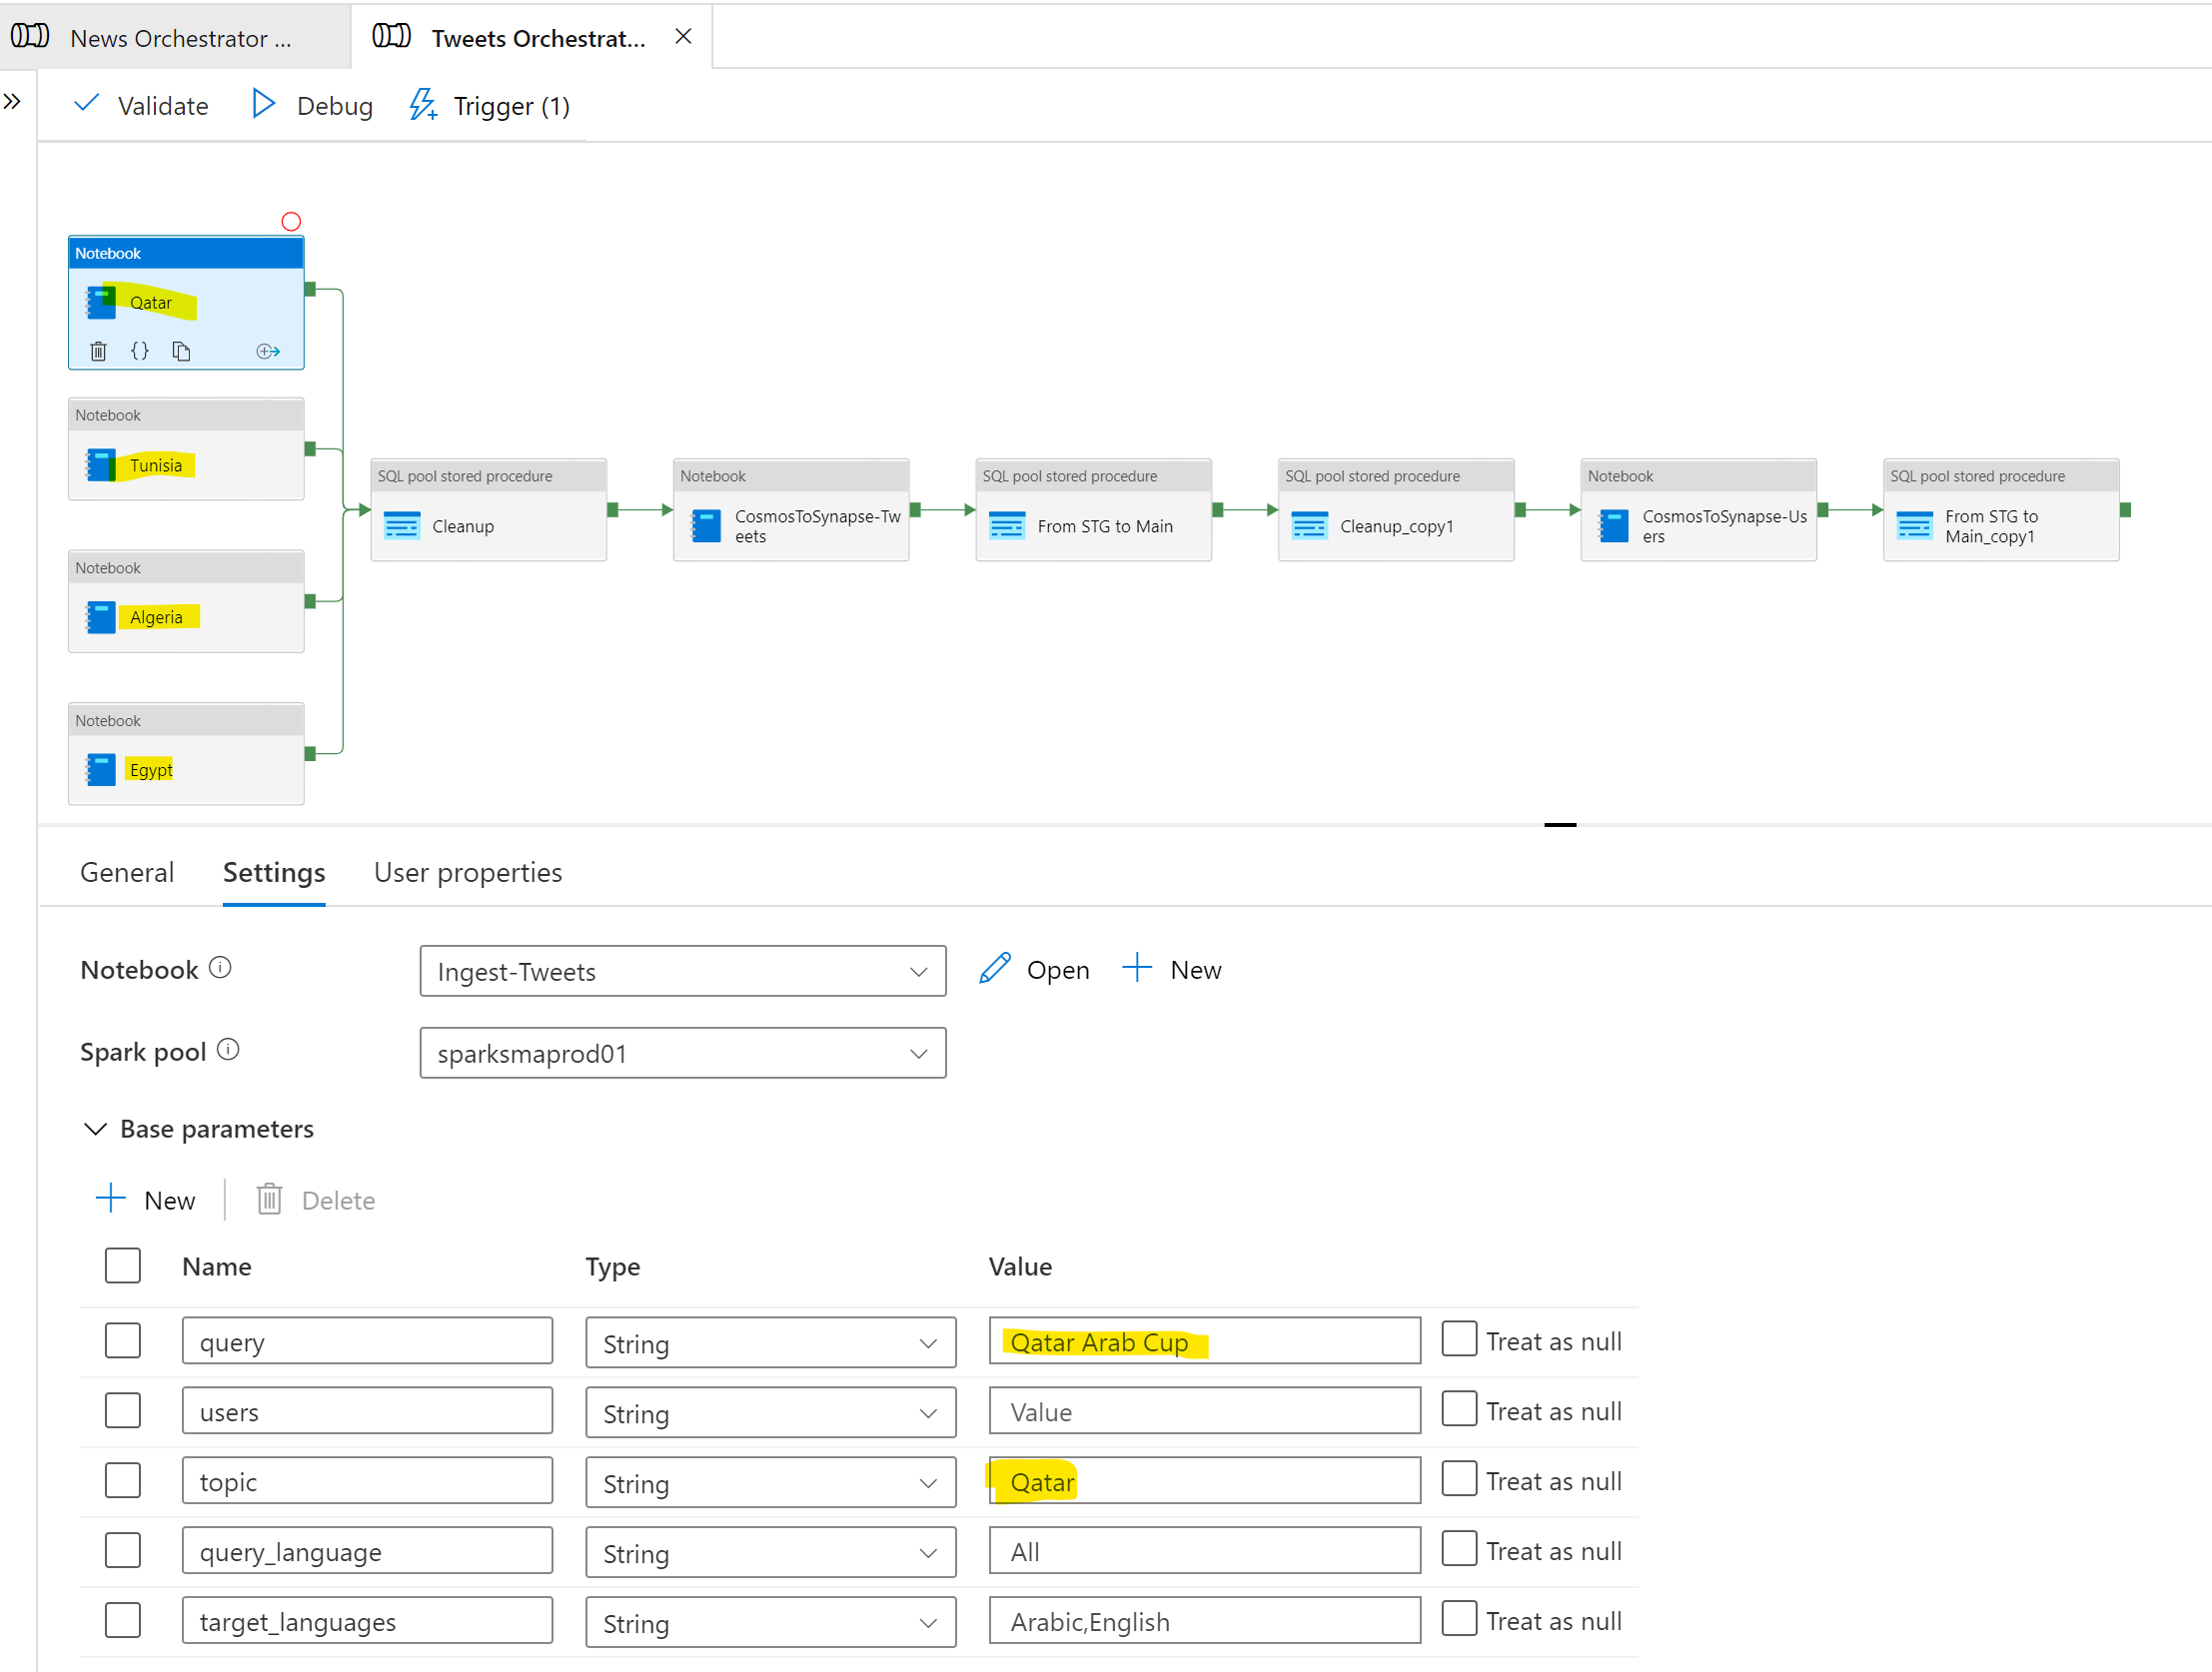Click the delete trash icon on Qatar activity
This screenshot has width=2212, height=1672.
point(98,351)
